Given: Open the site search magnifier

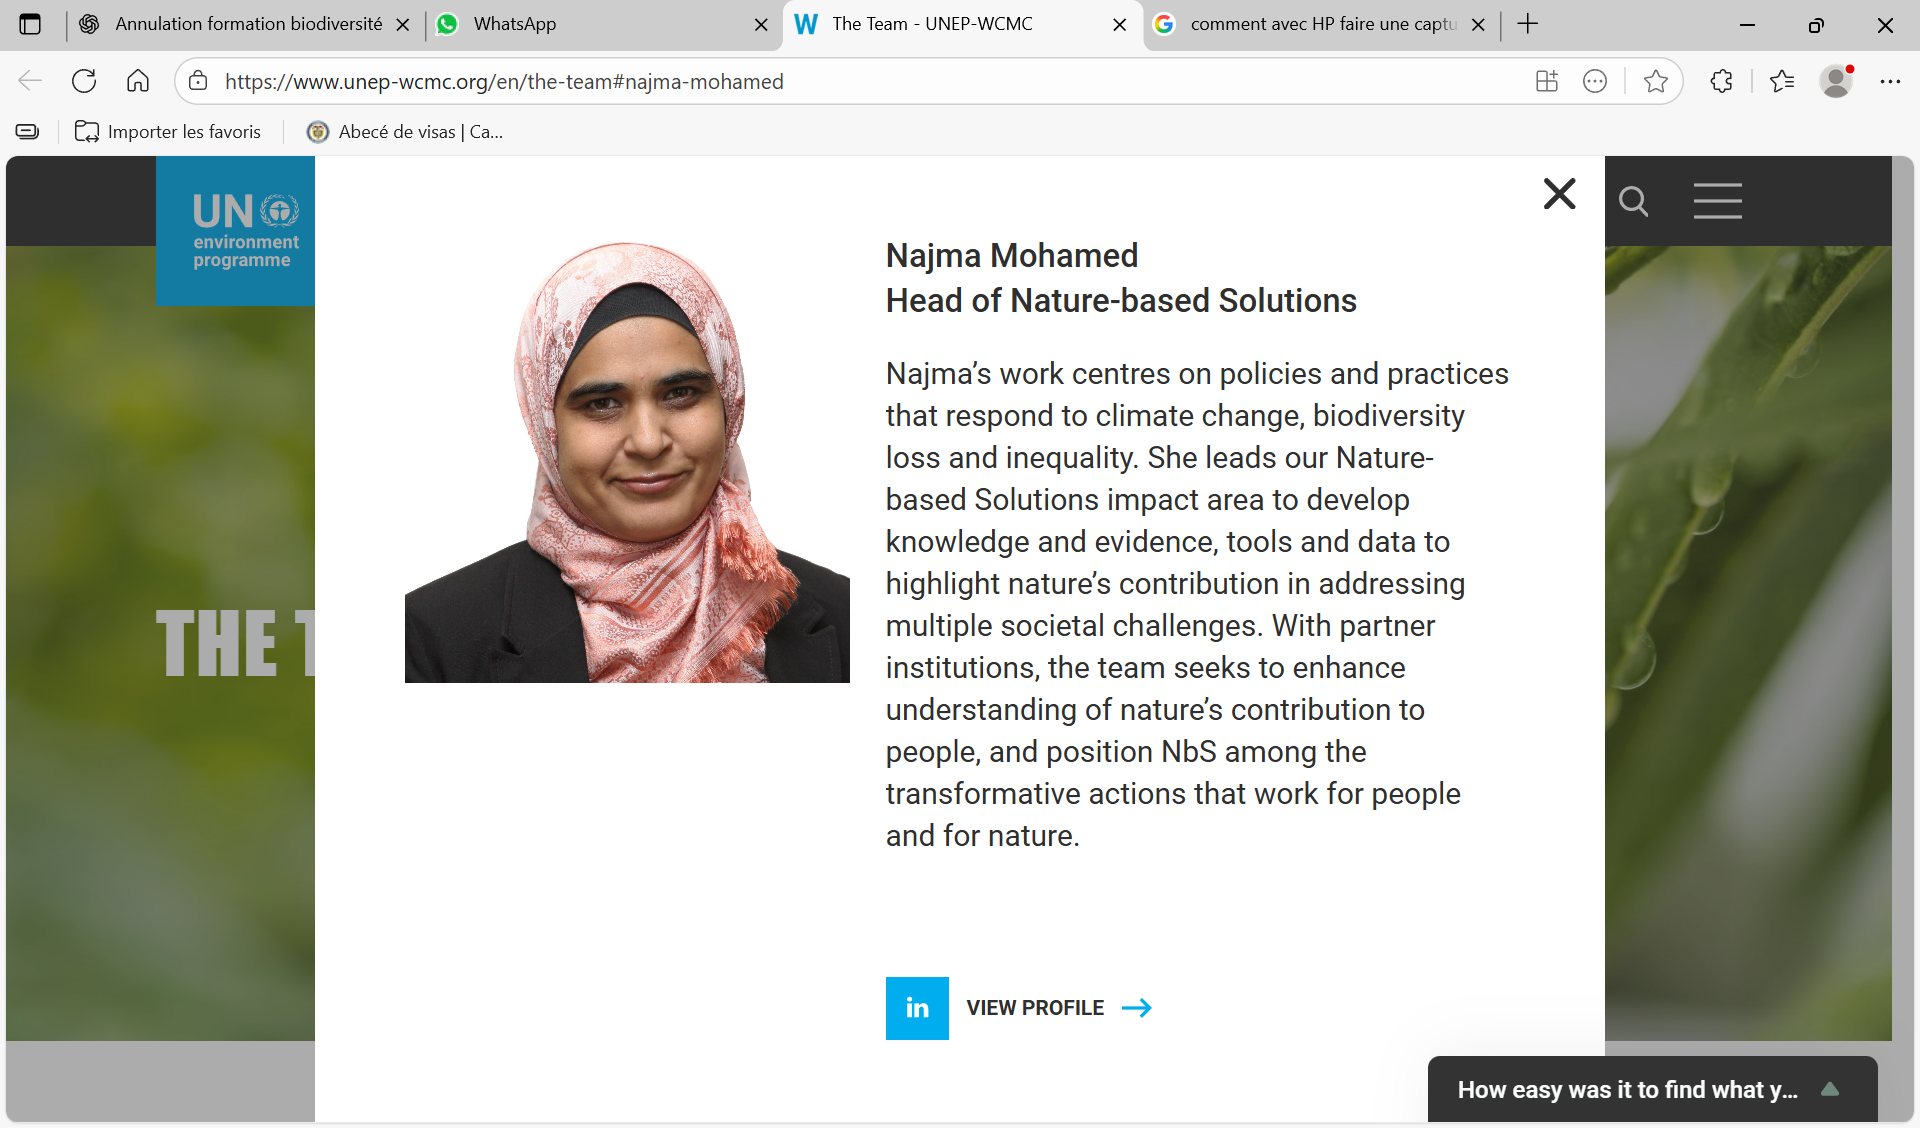Looking at the screenshot, I should tap(1633, 202).
